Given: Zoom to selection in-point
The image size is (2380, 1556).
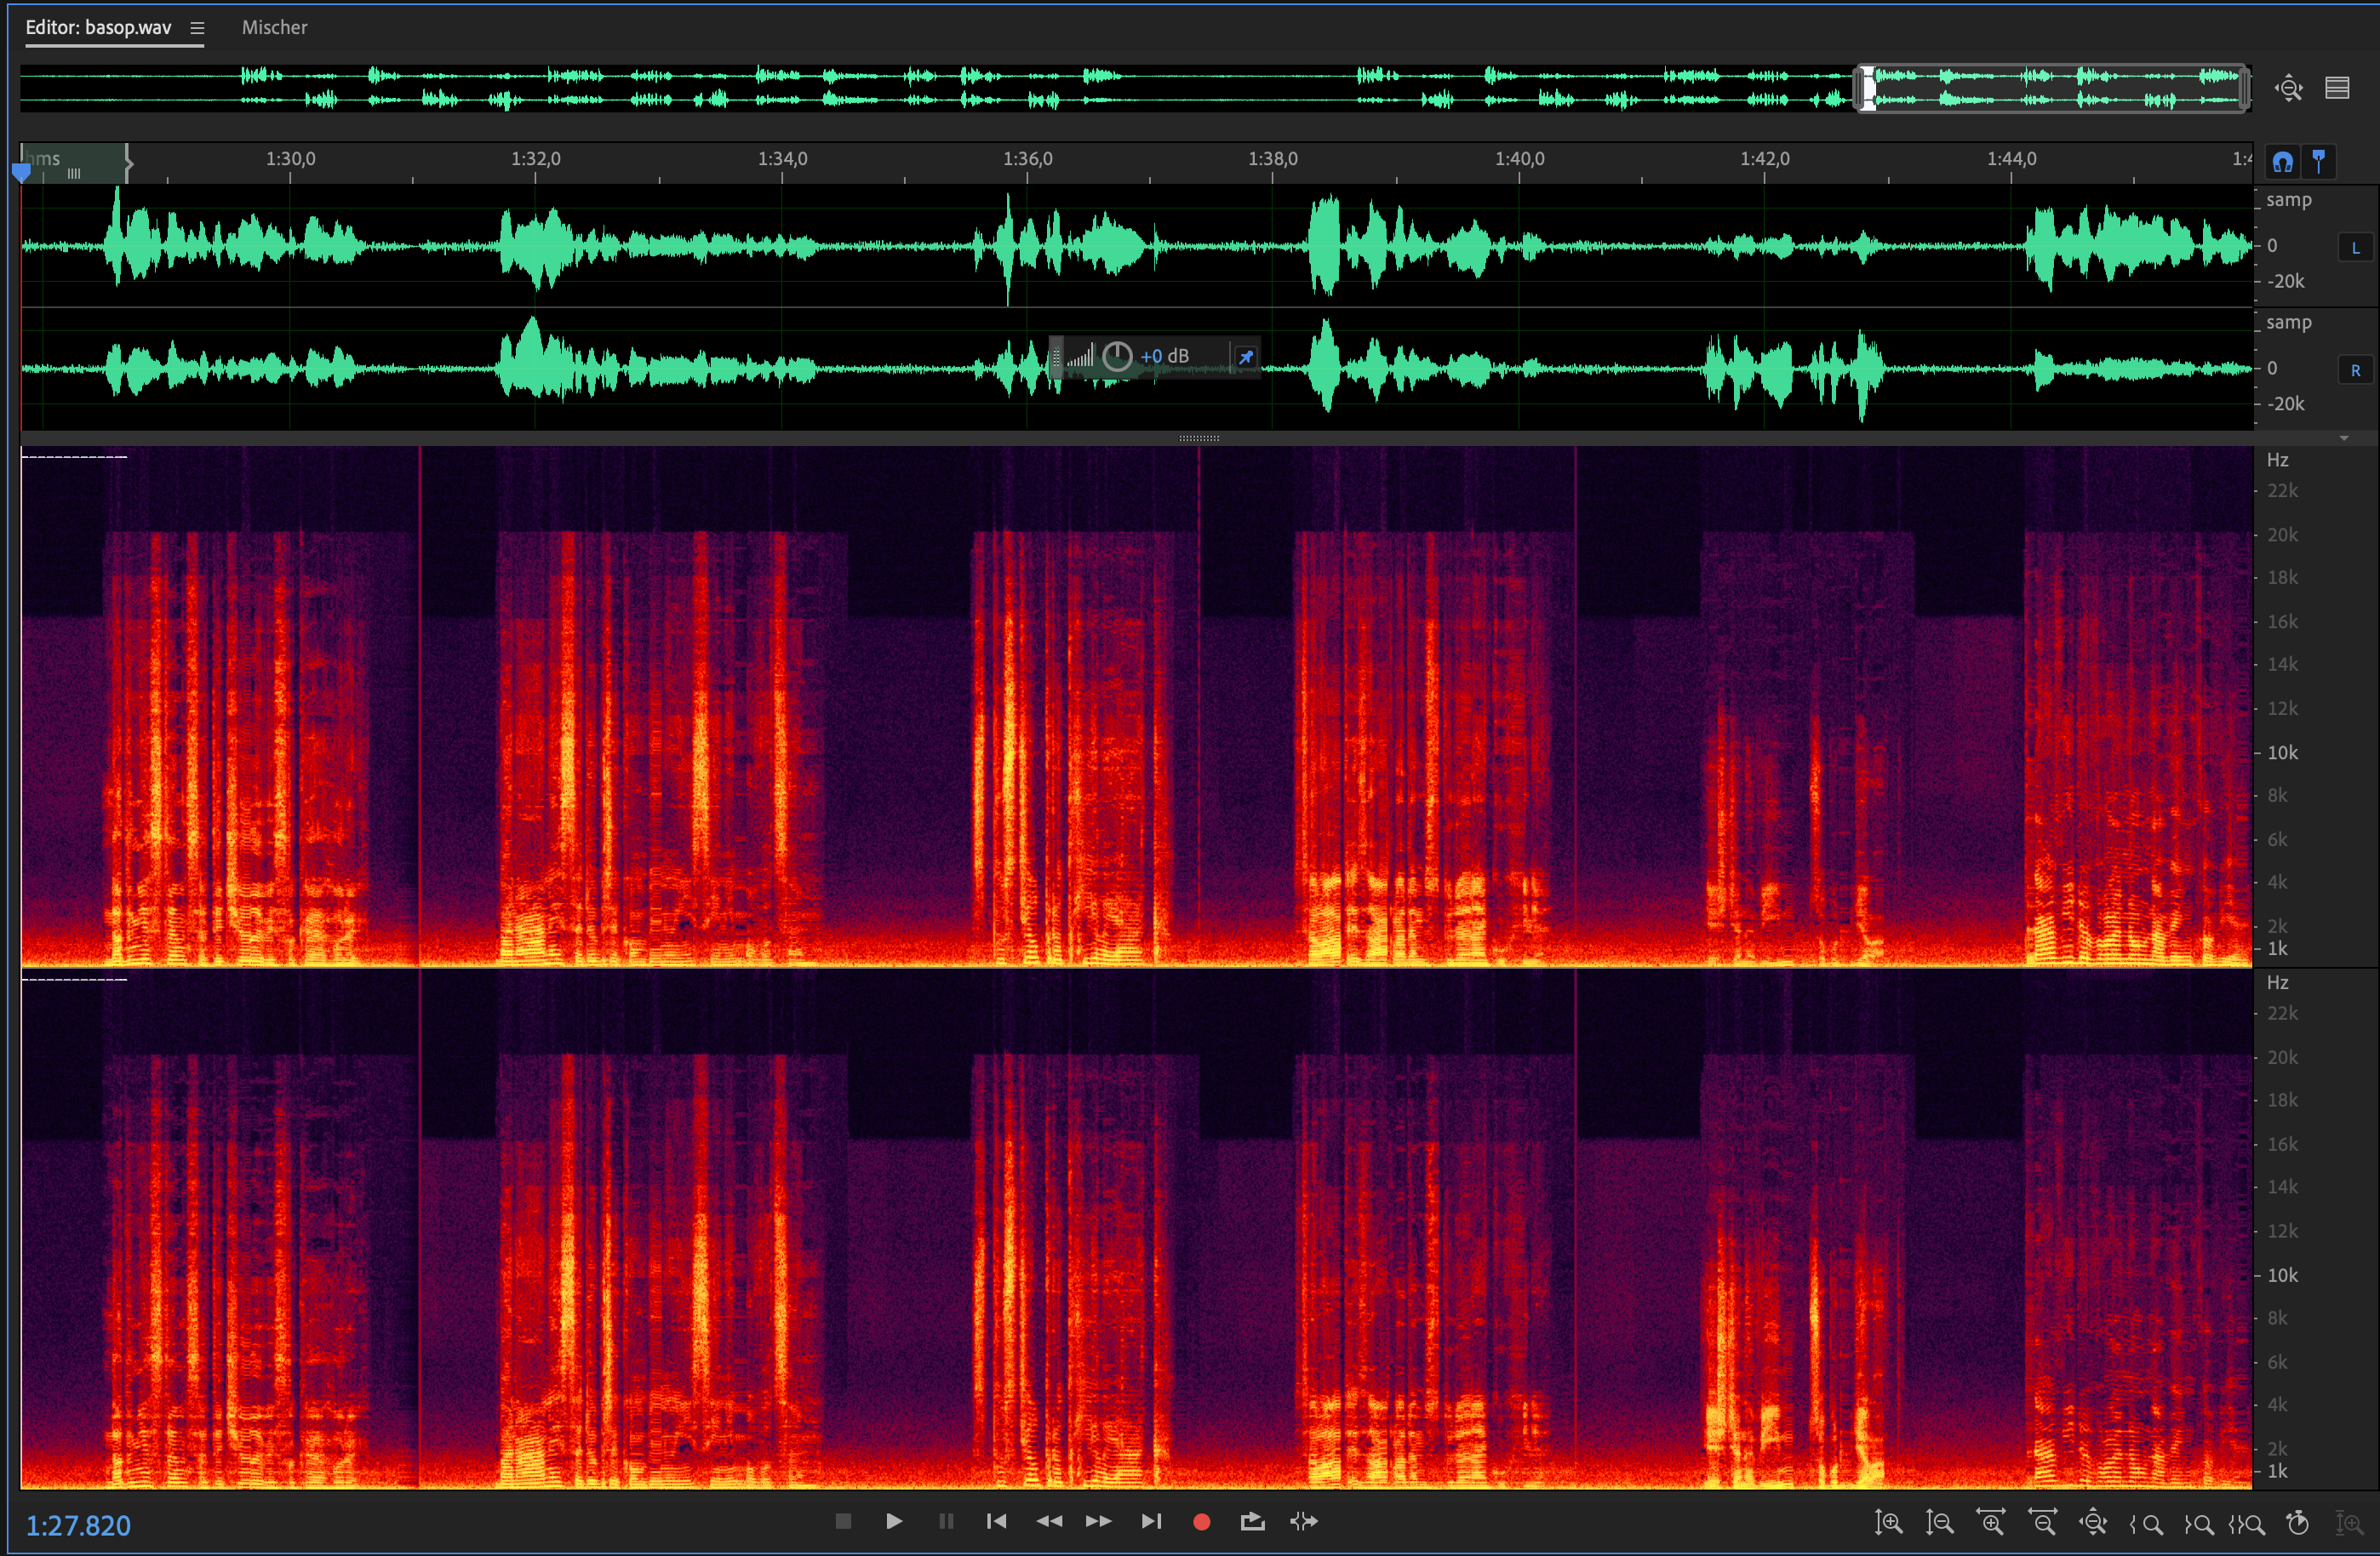Looking at the screenshot, I should coord(2146,1524).
